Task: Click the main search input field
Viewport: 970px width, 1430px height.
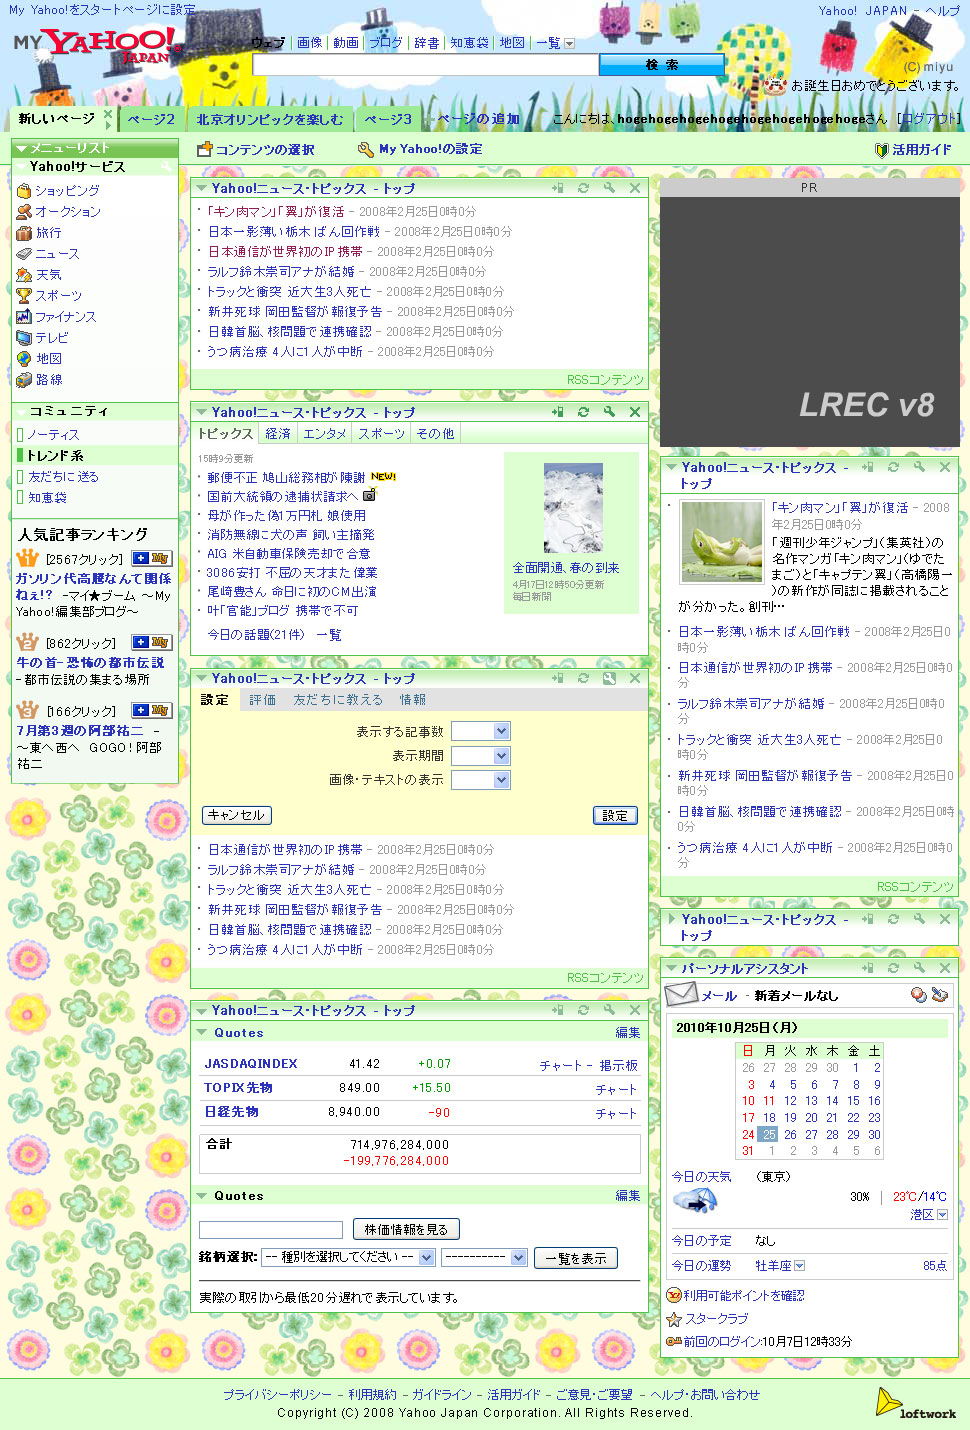Action: click(x=425, y=64)
